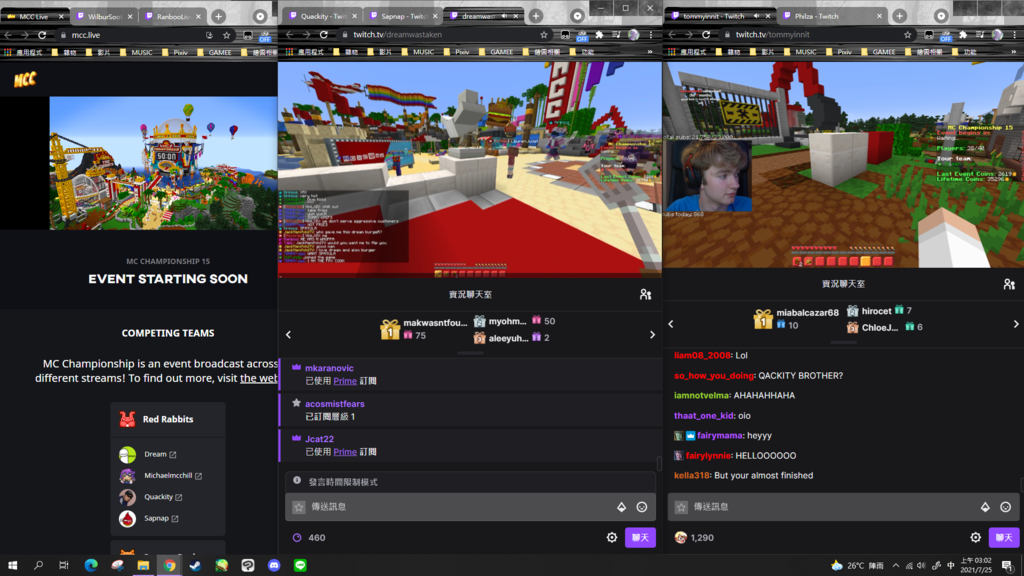
Task: Open LINE app from the taskbar
Action: click(x=300, y=566)
